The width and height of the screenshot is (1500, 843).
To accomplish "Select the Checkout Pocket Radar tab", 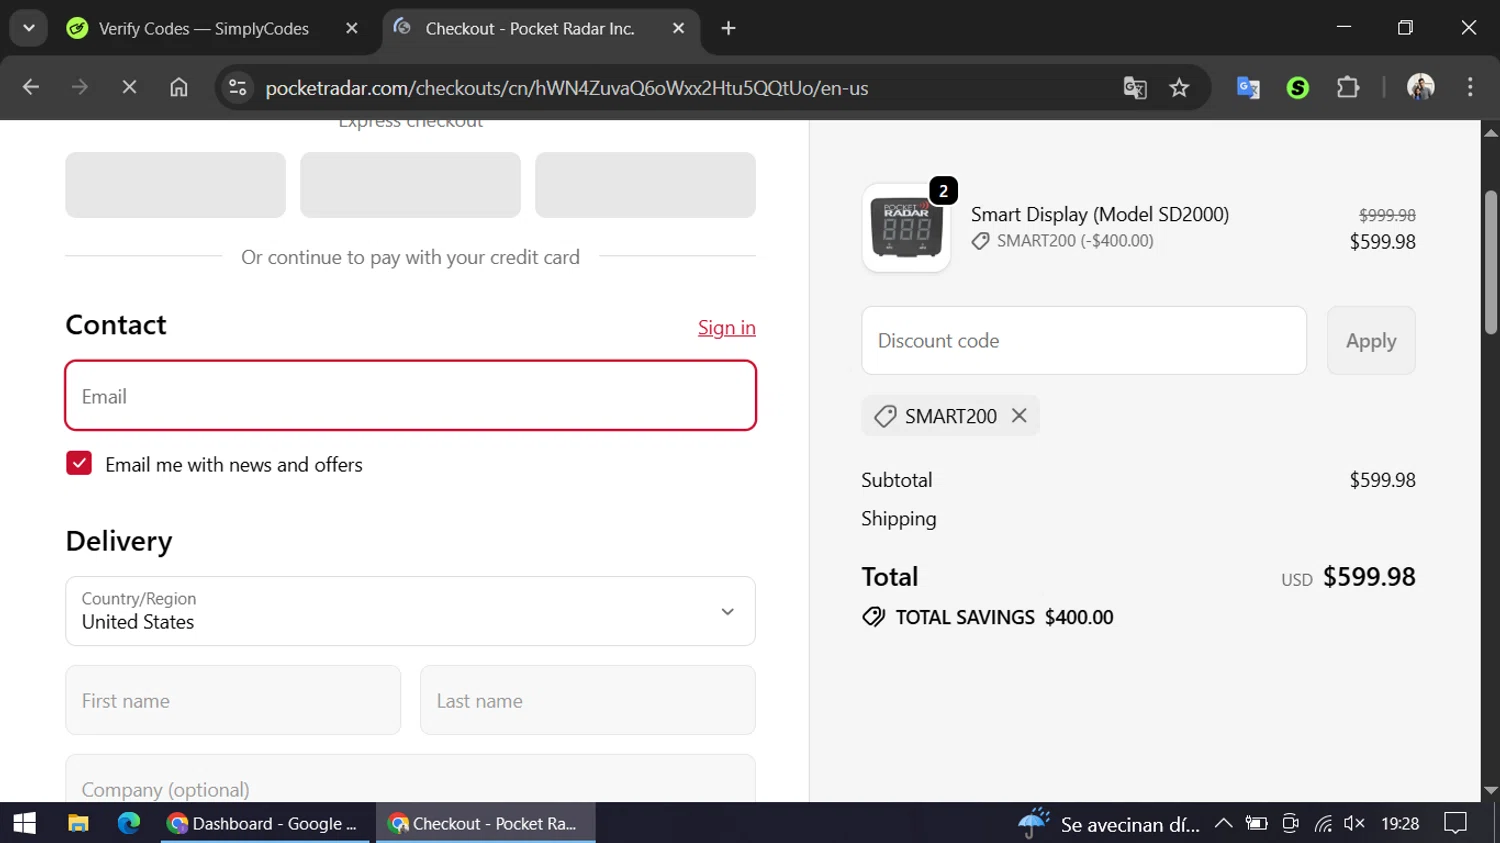I will (530, 28).
